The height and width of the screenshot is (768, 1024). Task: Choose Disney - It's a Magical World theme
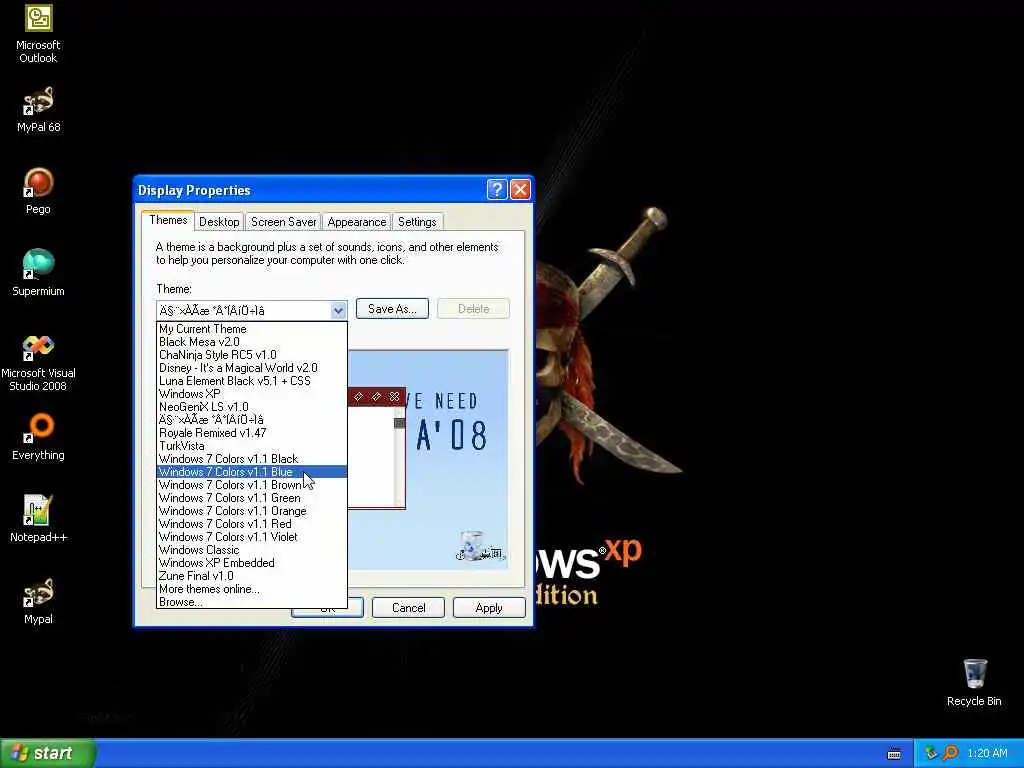pyautogui.click(x=251, y=368)
